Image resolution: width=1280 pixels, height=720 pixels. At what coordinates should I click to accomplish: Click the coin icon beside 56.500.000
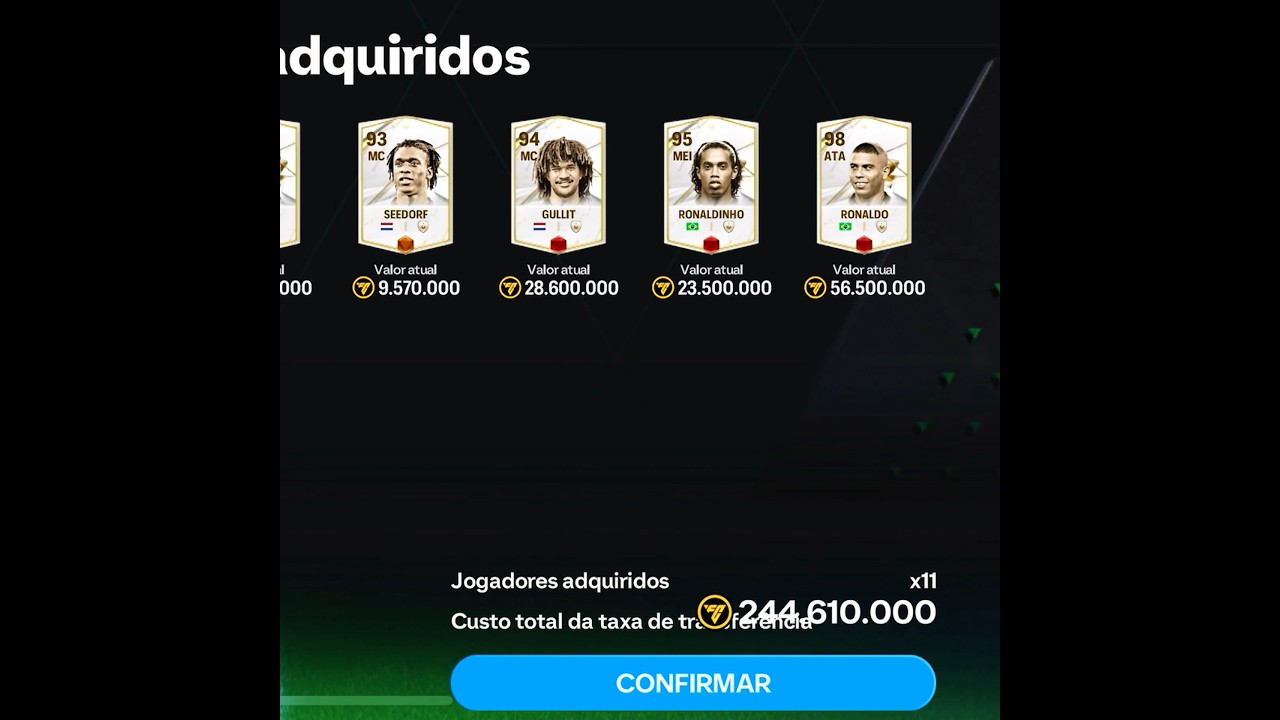[815, 288]
